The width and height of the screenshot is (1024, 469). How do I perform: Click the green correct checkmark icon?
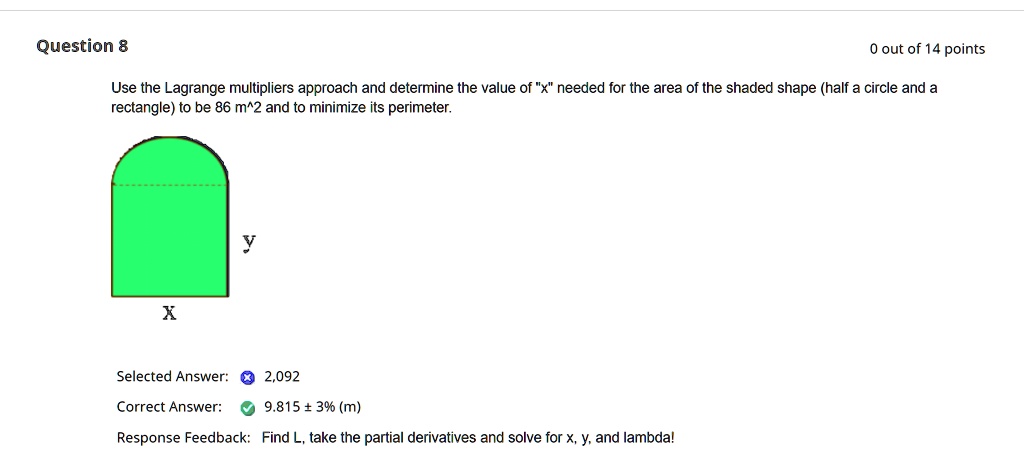(247, 408)
